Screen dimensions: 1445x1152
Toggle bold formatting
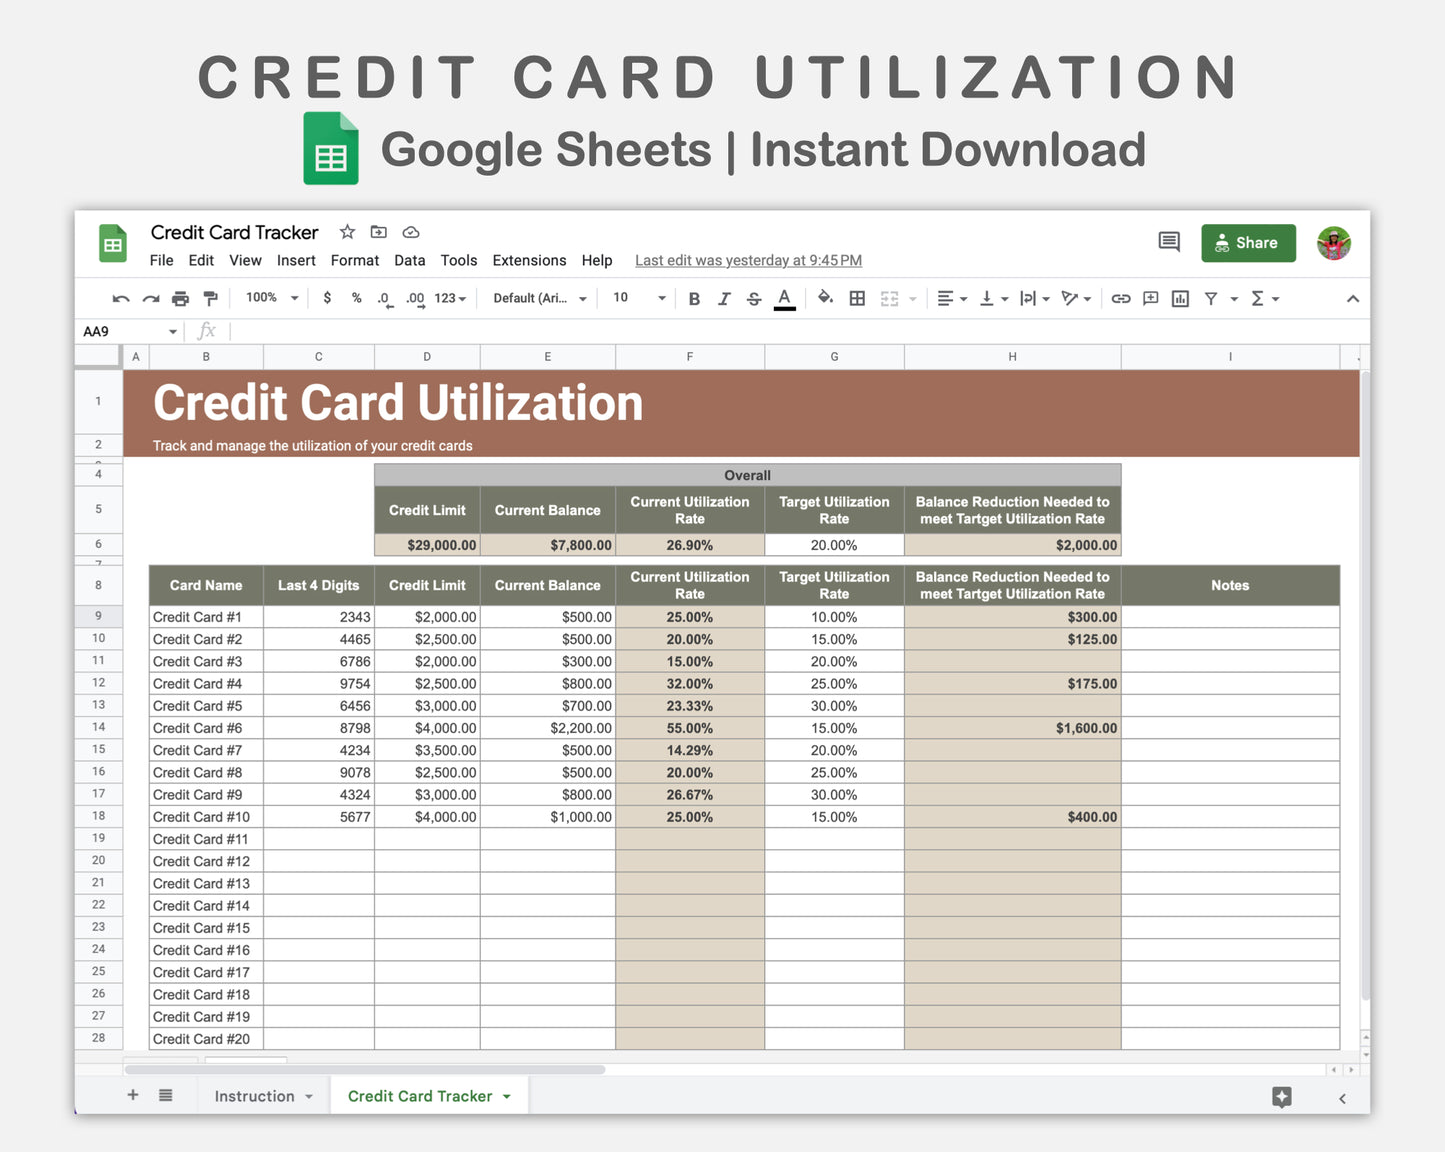pos(694,298)
